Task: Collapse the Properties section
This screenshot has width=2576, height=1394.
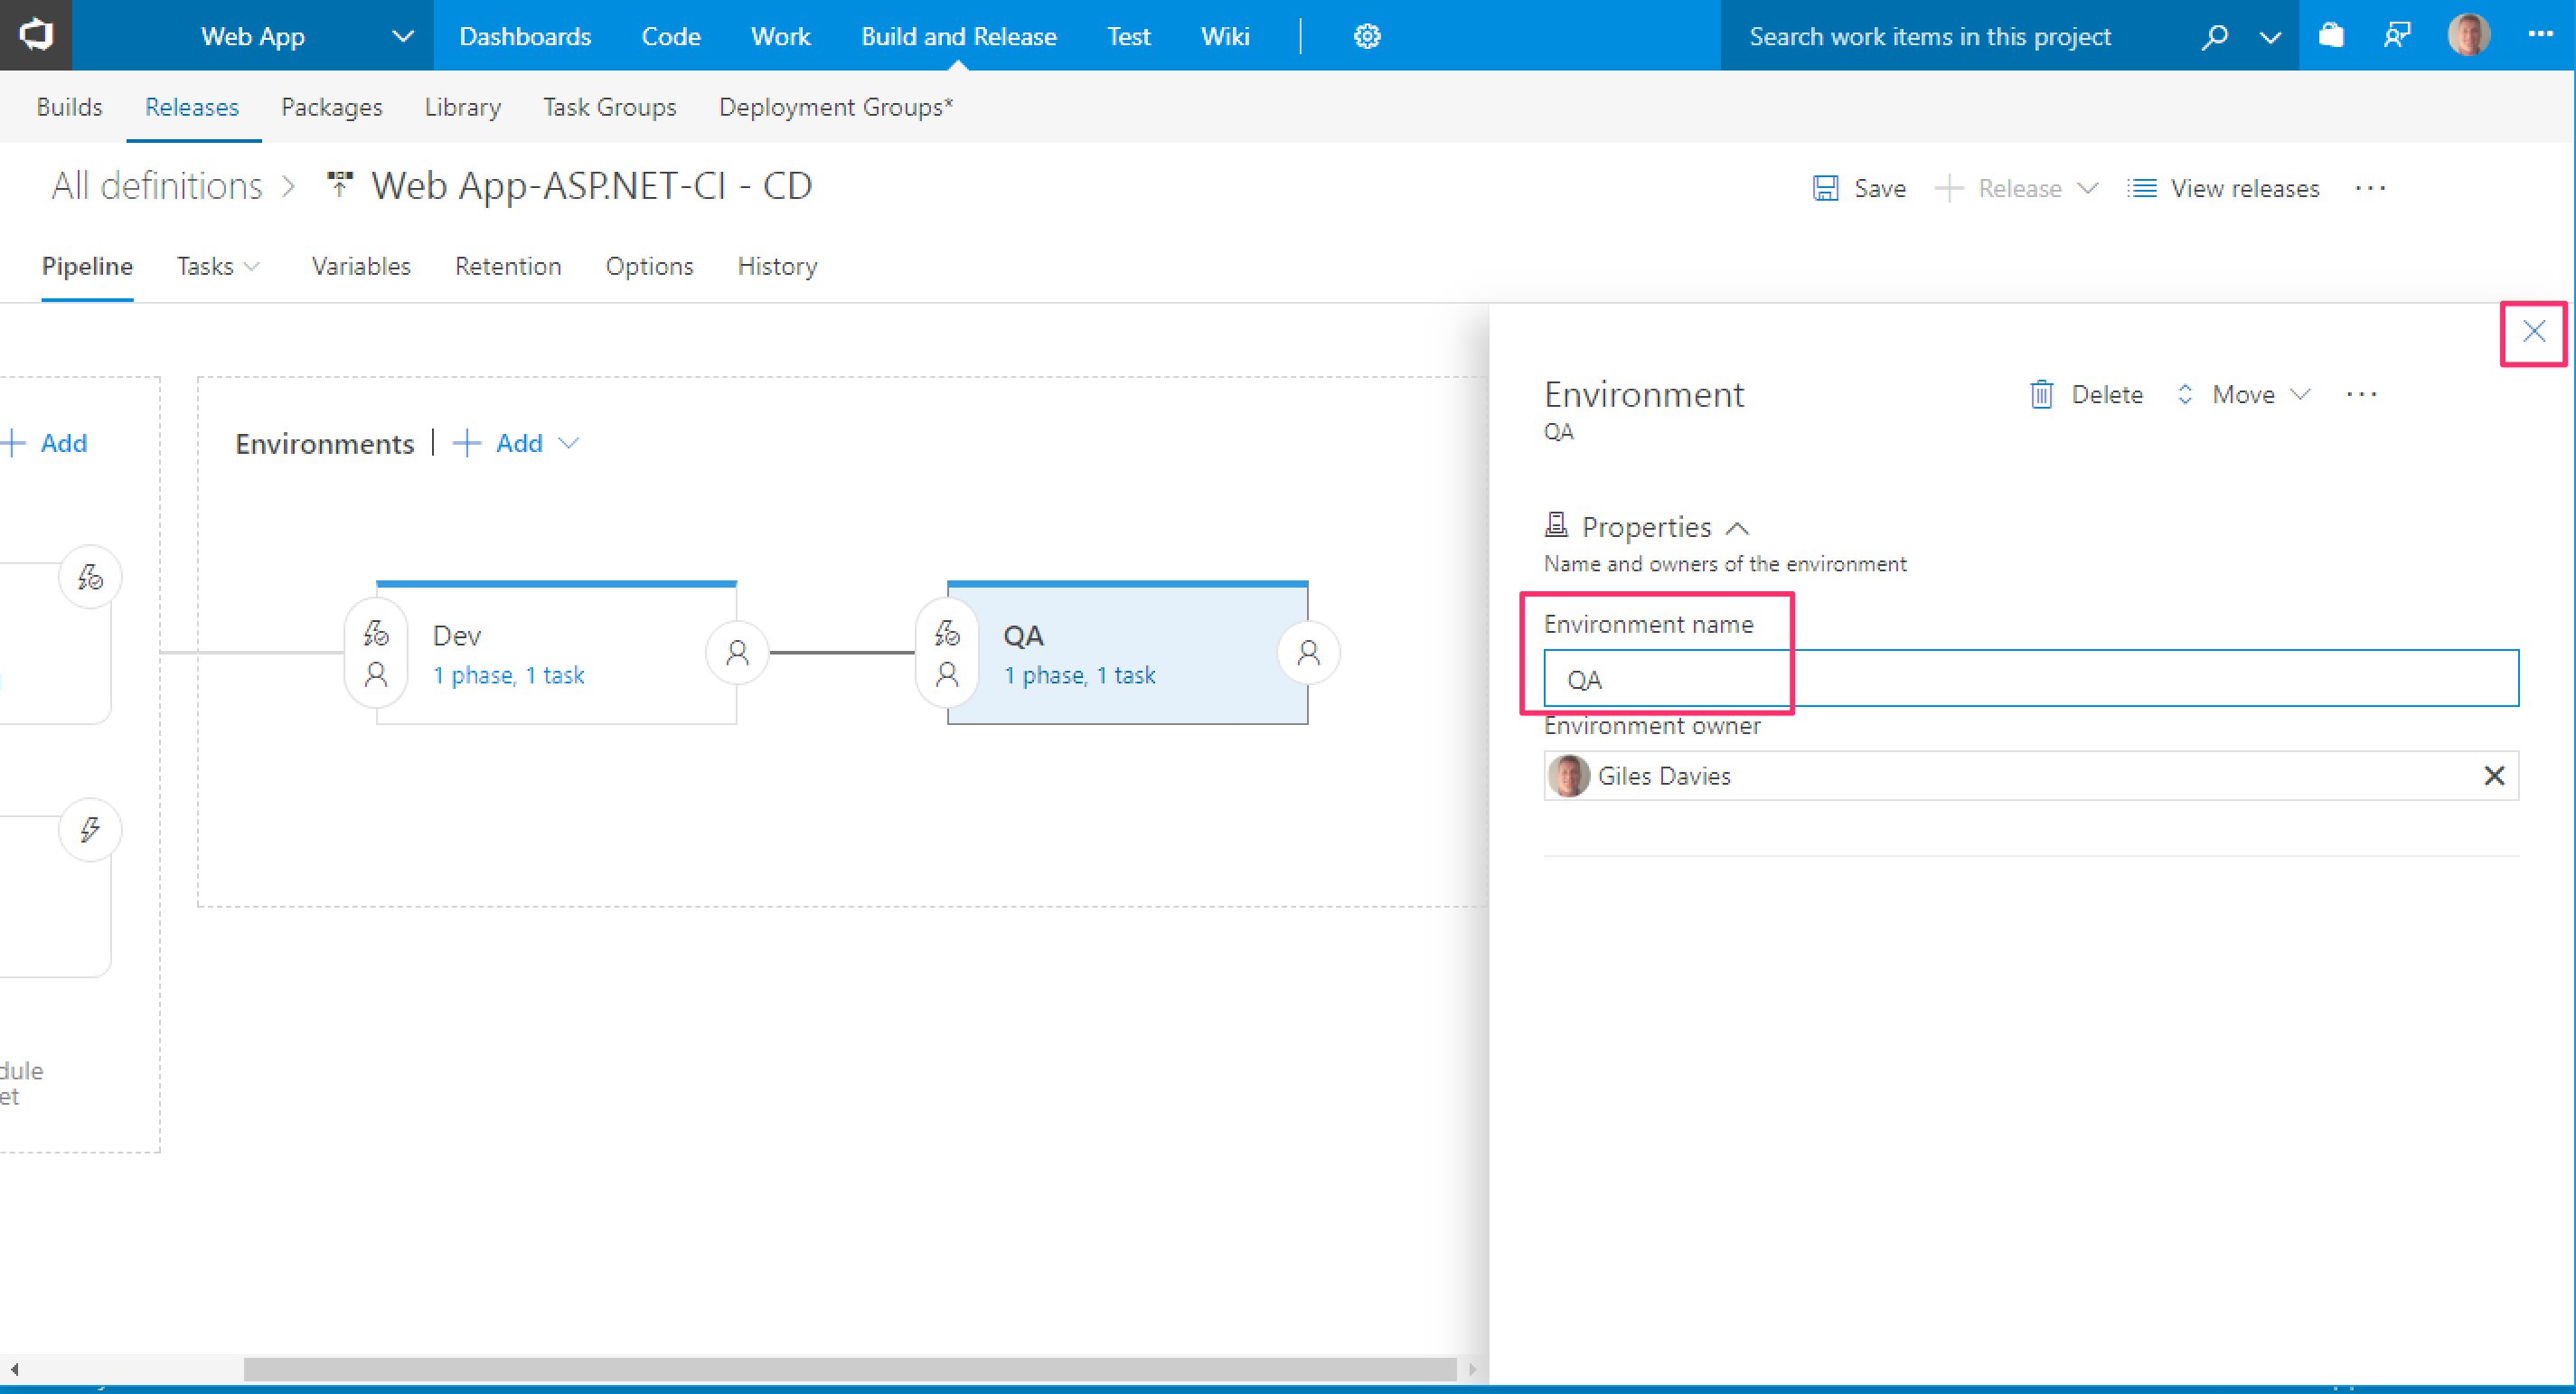Action: [1737, 528]
